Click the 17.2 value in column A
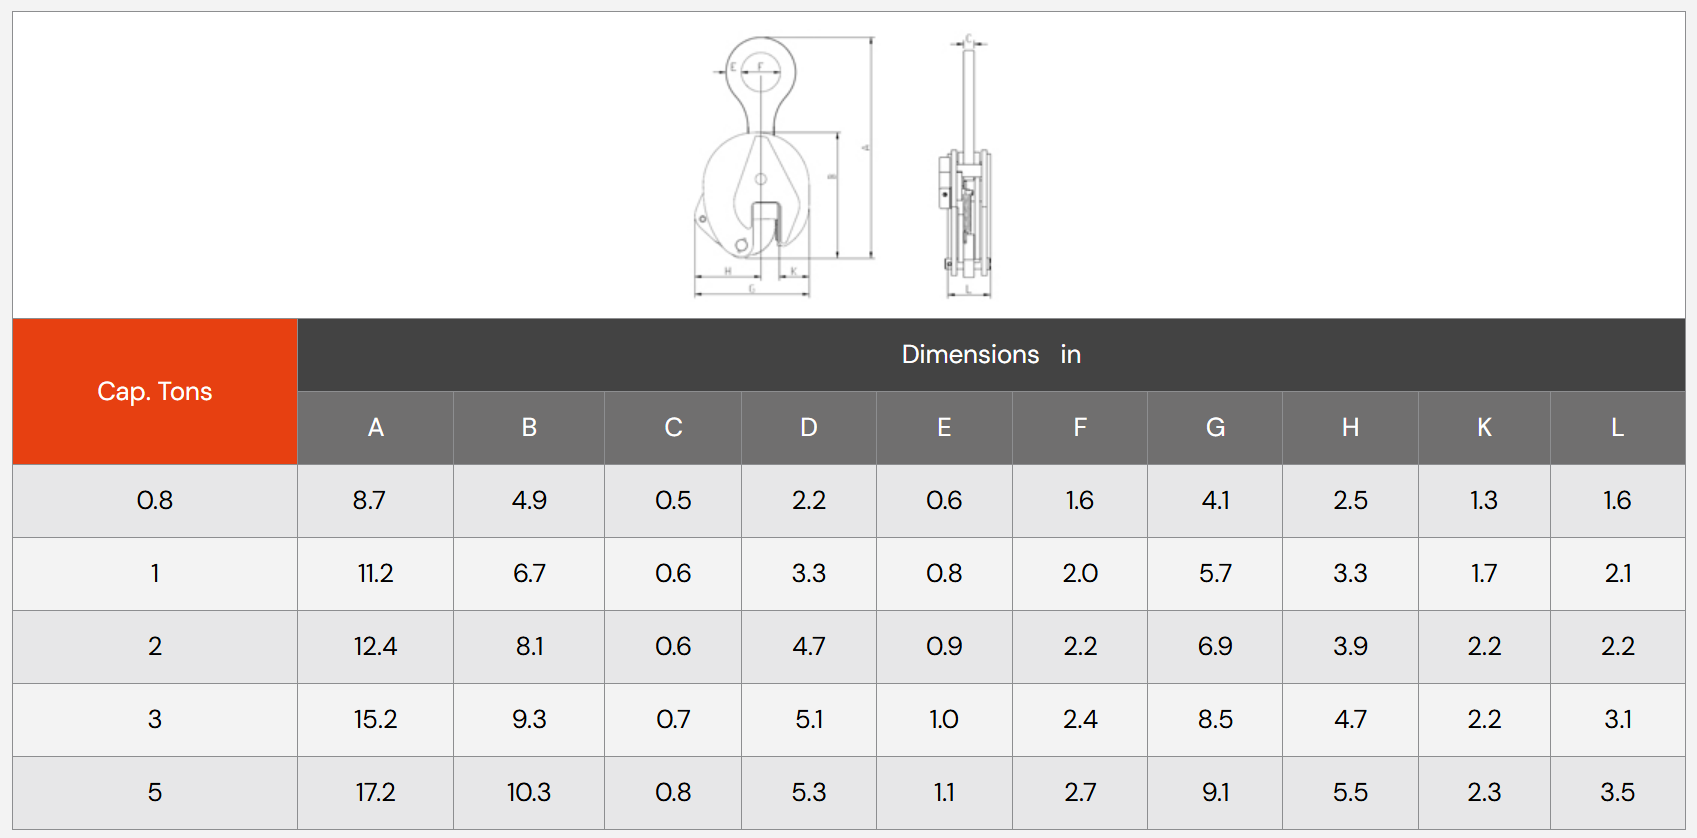Viewport: 1697px width, 838px height. pyautogui.click(x=376, y=793)
